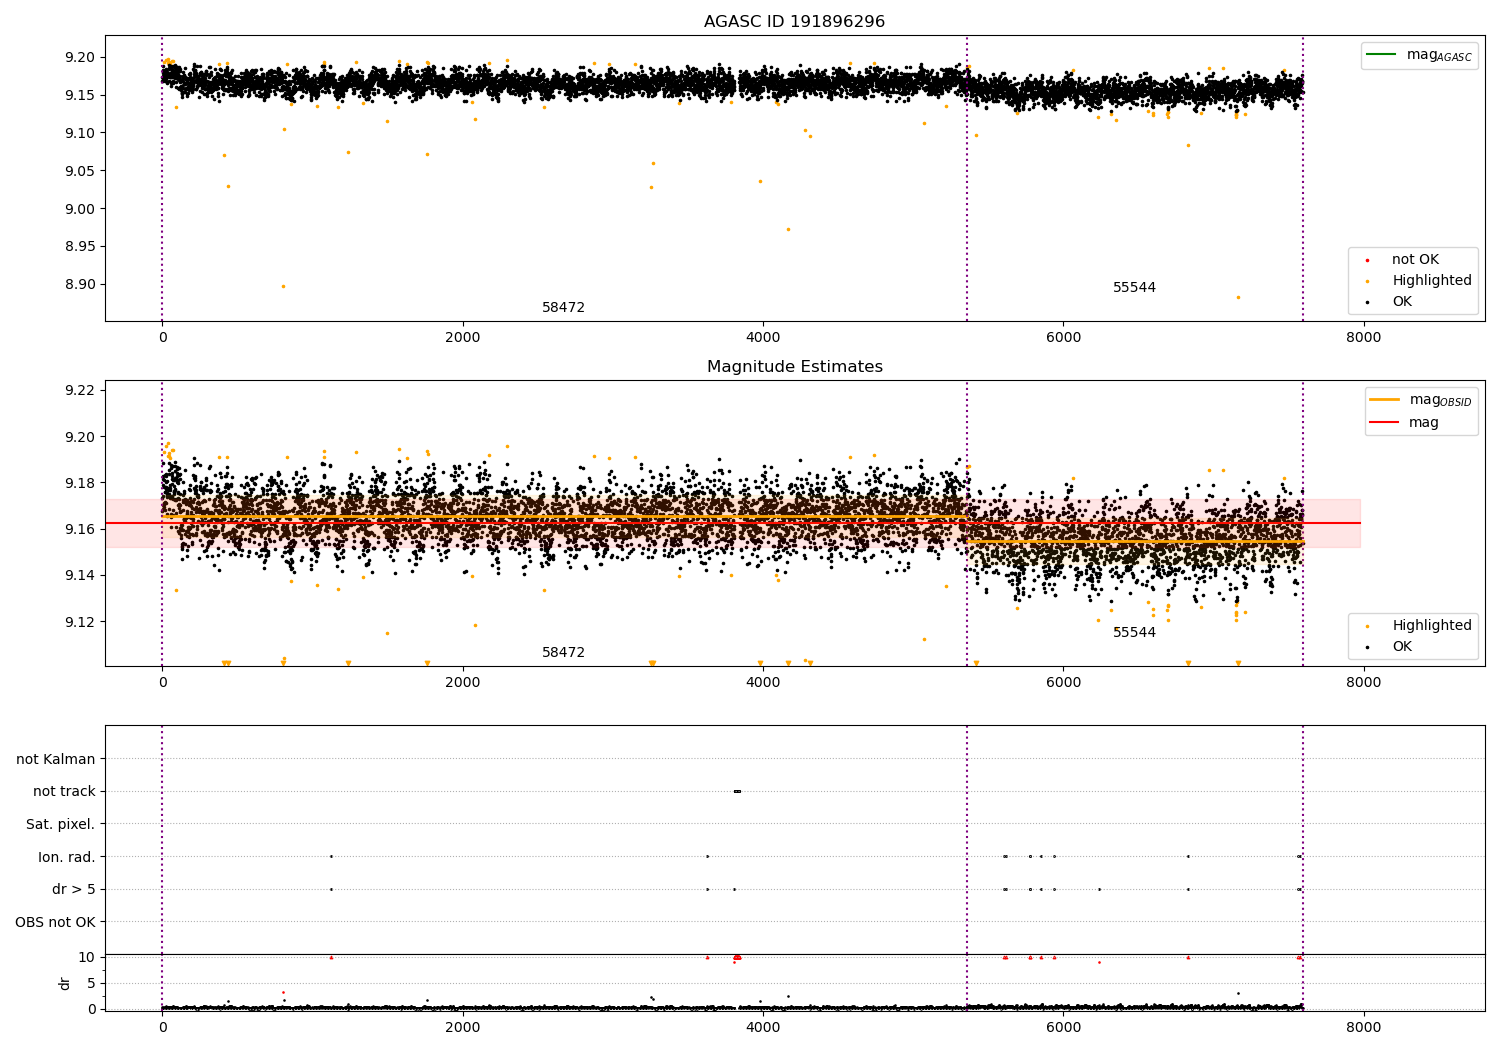Click the 5 y-tick on the dr axis
The width and height of the screenshot is (1500, 1050).
click(x=91, y=983)
